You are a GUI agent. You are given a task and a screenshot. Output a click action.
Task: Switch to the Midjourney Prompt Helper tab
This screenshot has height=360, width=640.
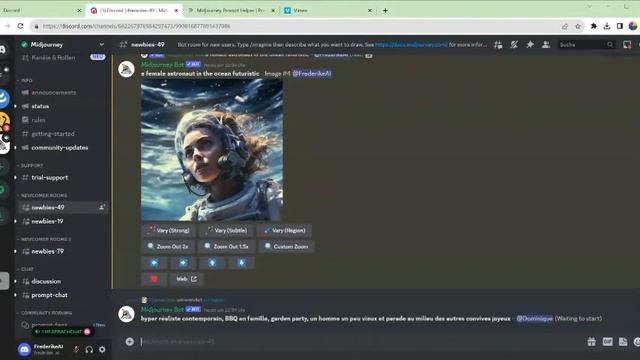click(231, 10)
